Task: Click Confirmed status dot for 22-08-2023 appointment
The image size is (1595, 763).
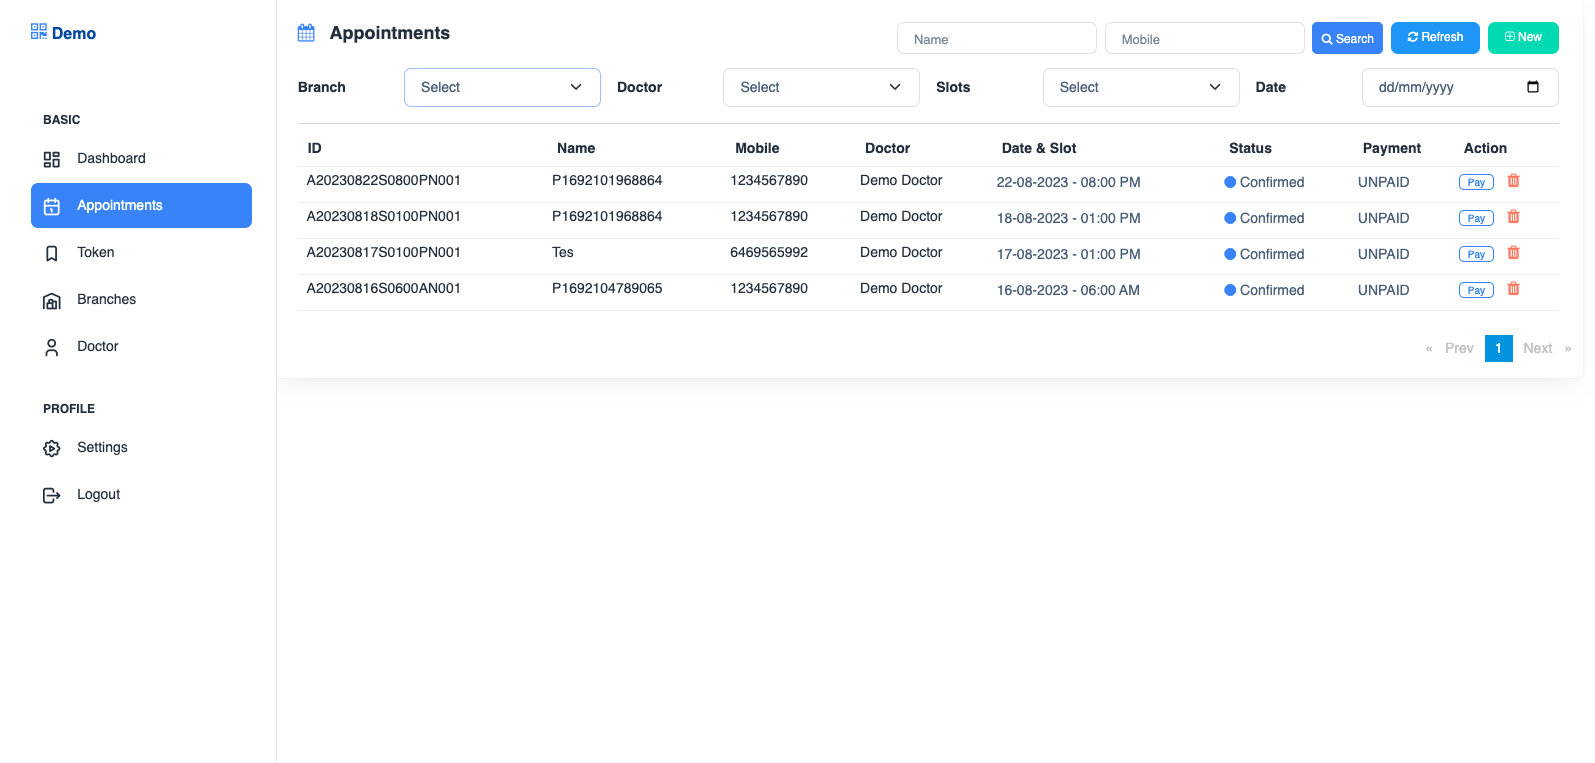Action: 1230,182
